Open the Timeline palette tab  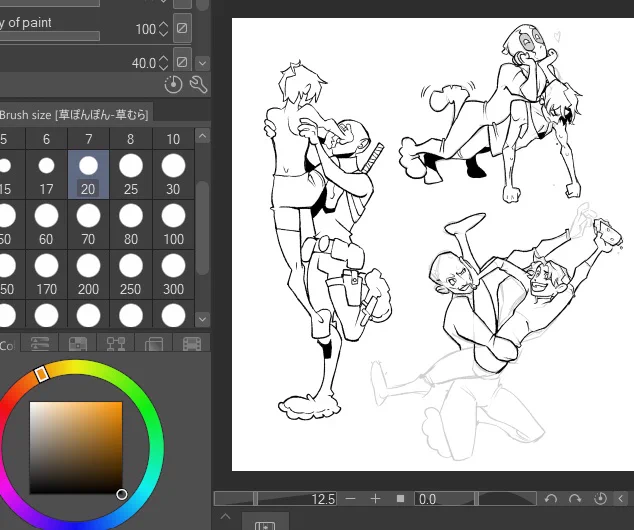point(265,522)
